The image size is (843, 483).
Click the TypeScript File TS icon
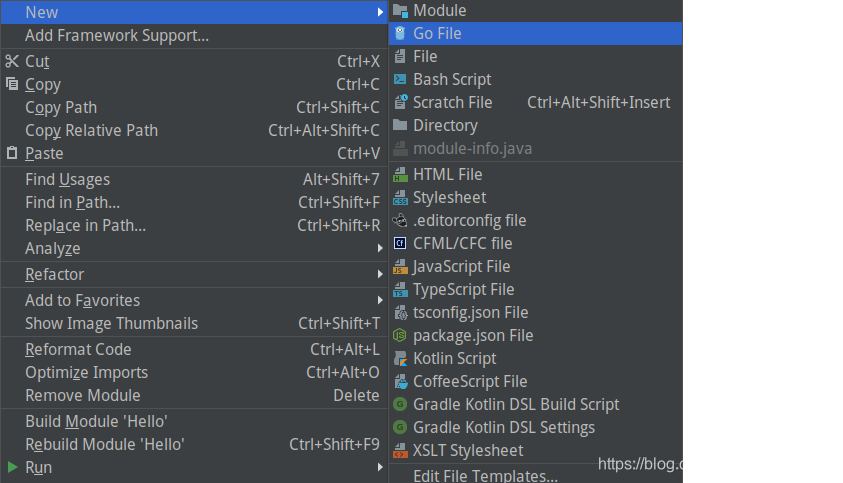[x=400, y=289]
